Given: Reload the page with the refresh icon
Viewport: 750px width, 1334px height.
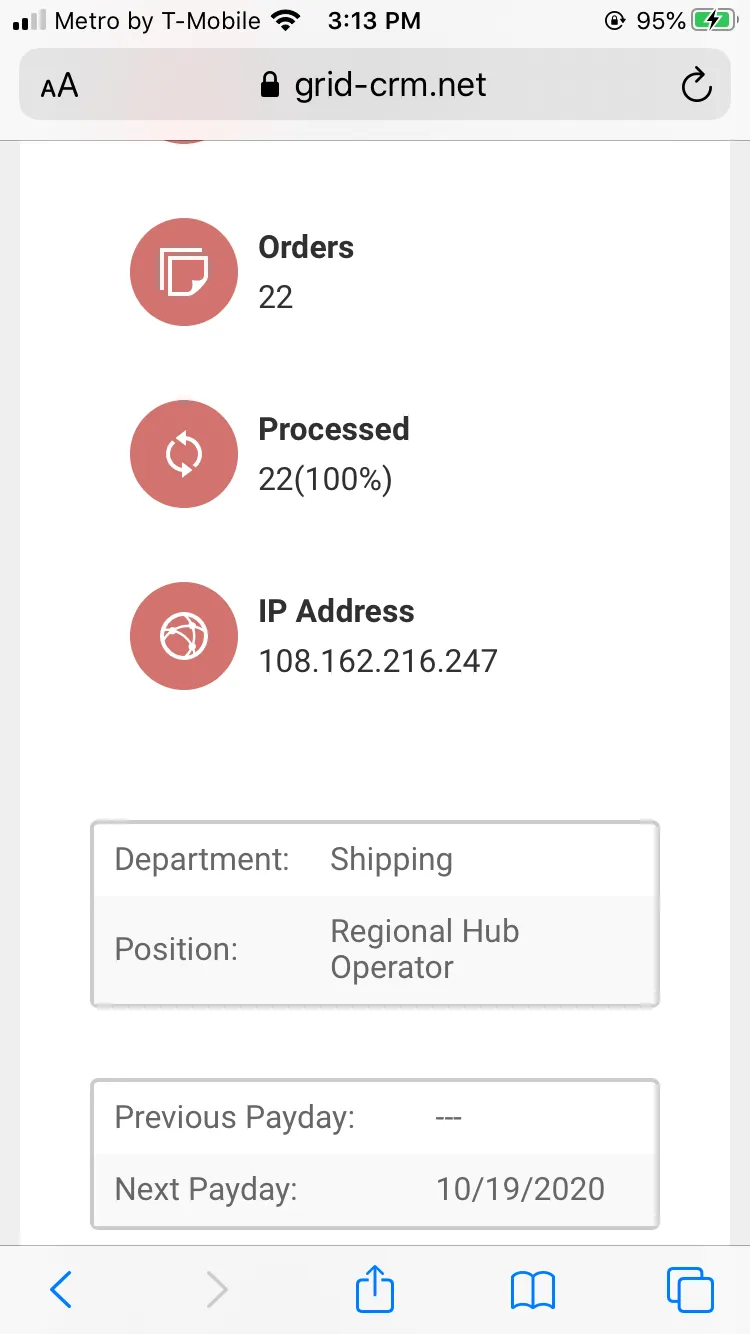Looking at the screenshot, I should click(x=696, y=86).
